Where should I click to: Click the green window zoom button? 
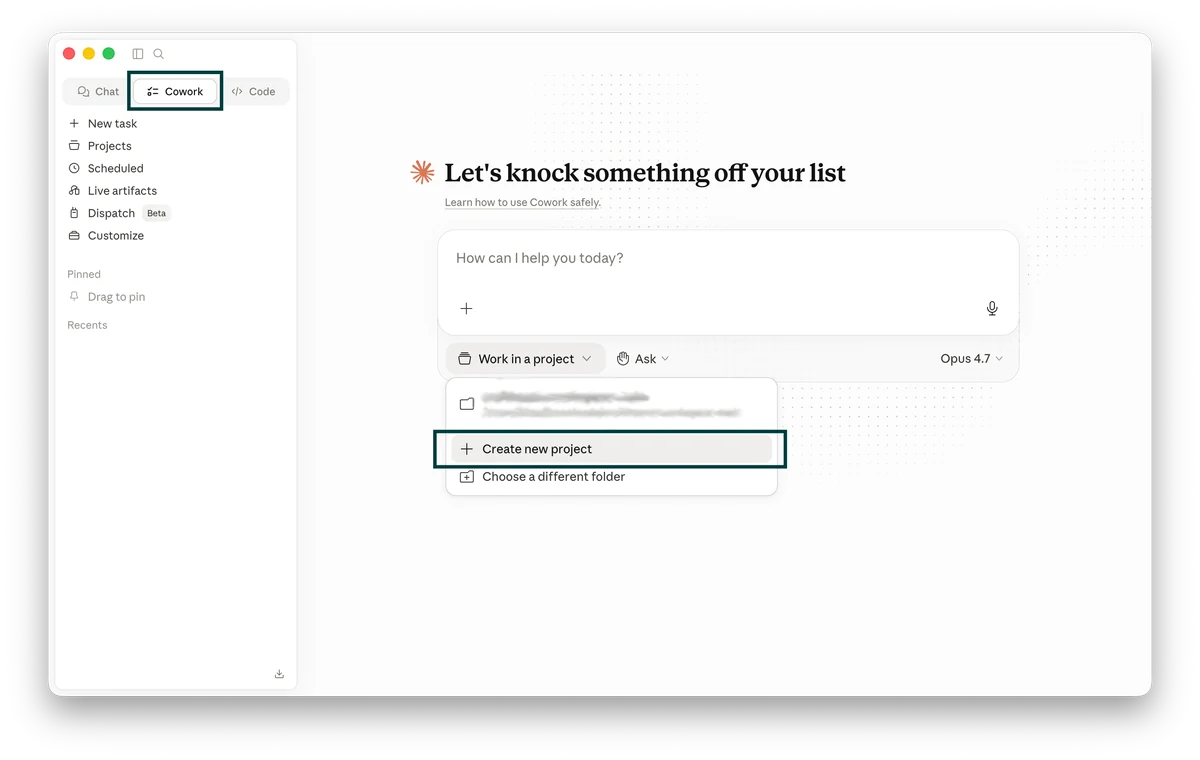(x=109, y=54)
